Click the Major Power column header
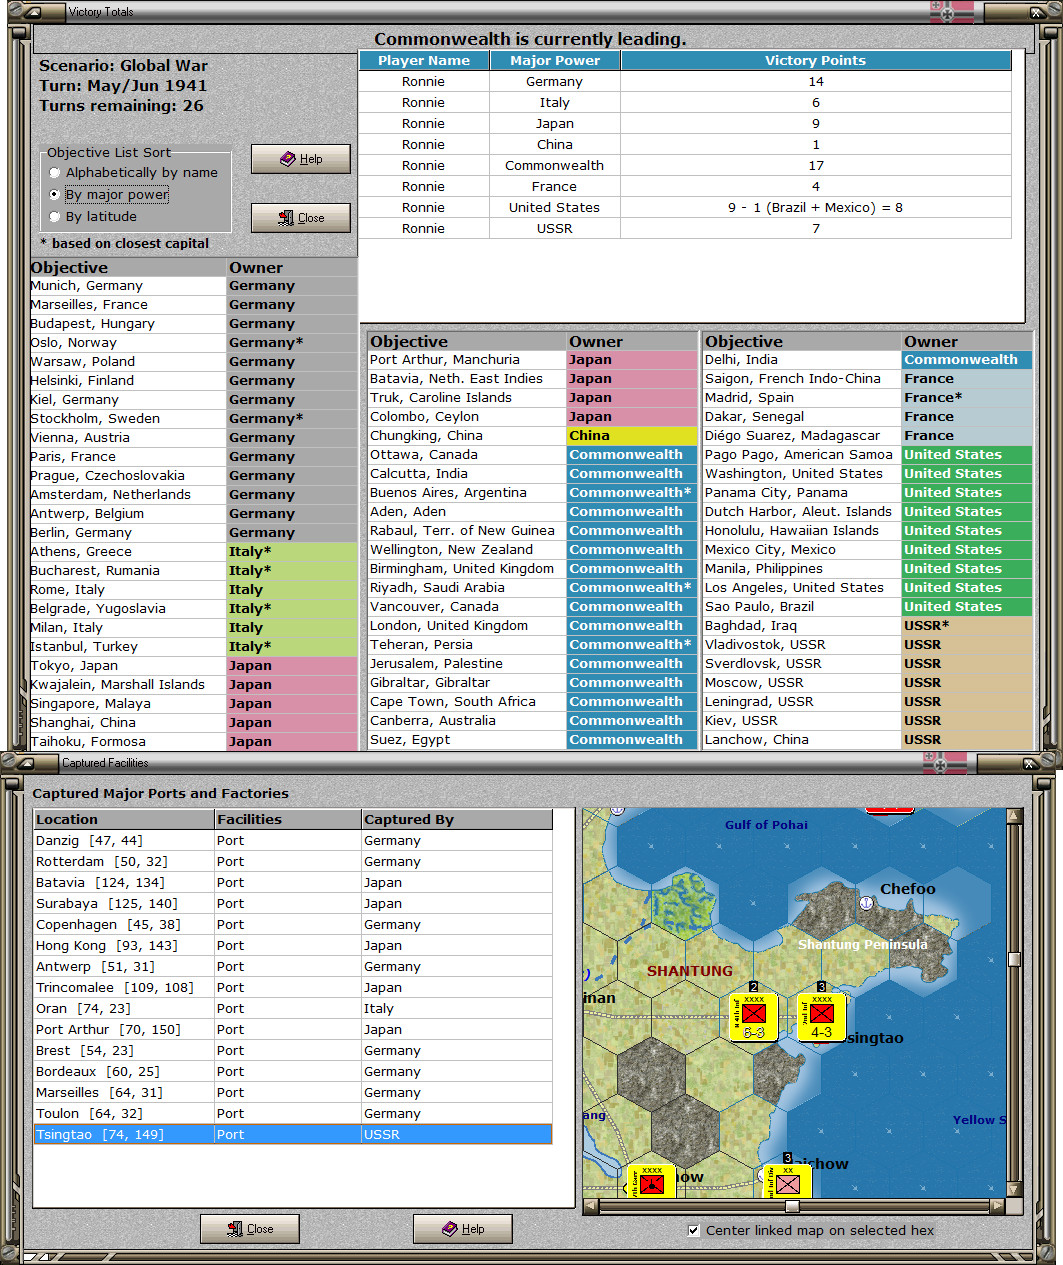1063x1265 pixels. pyautogui.click(x=555, y=61)
